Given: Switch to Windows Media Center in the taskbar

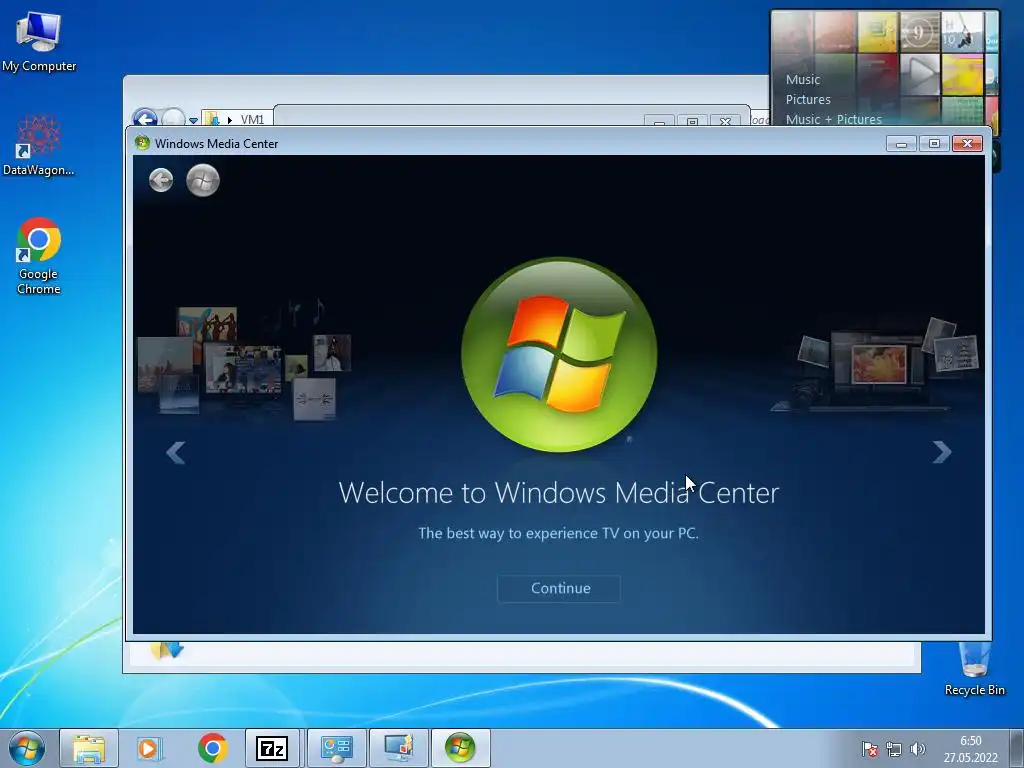Looking at the screenshot, I should [460, 748].
